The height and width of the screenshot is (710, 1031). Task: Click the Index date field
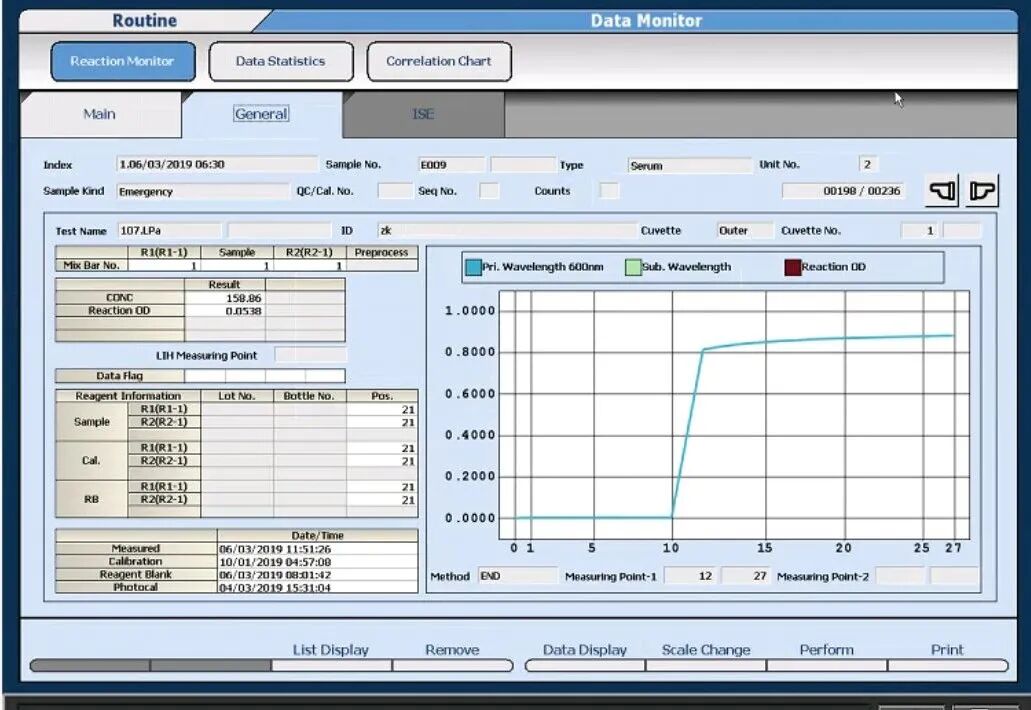coord(216,164)
